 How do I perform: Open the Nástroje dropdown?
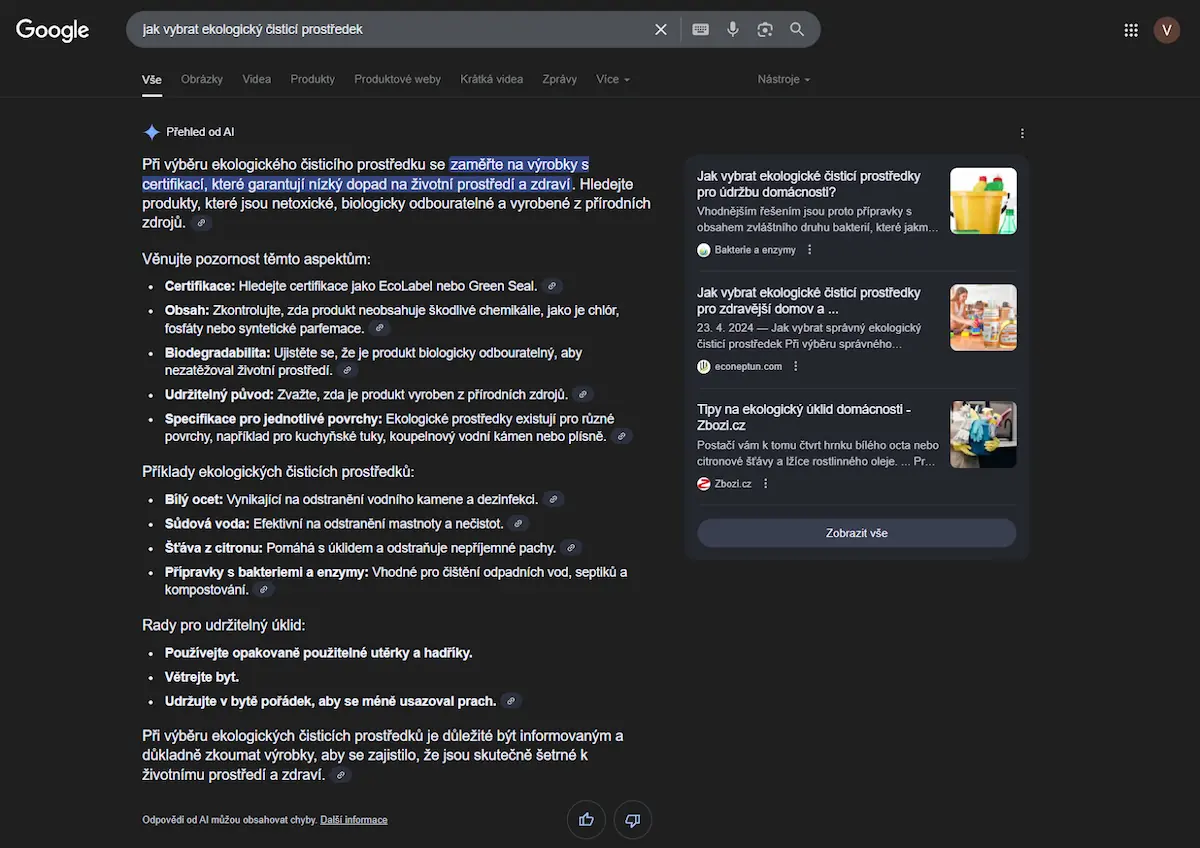coord(783,79)
